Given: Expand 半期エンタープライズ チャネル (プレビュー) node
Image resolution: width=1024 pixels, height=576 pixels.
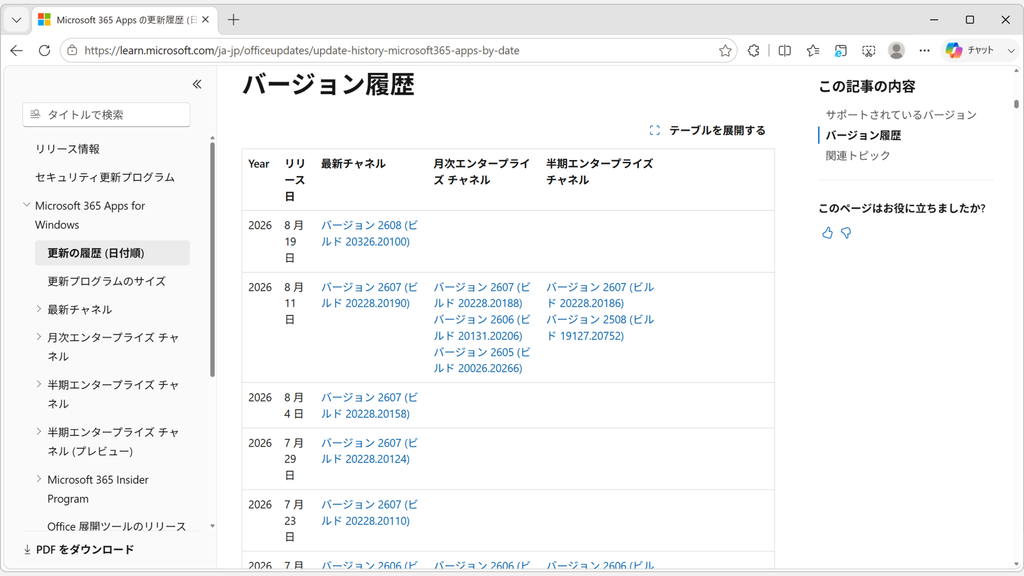Looking at the screenshot, I should 39,432.
